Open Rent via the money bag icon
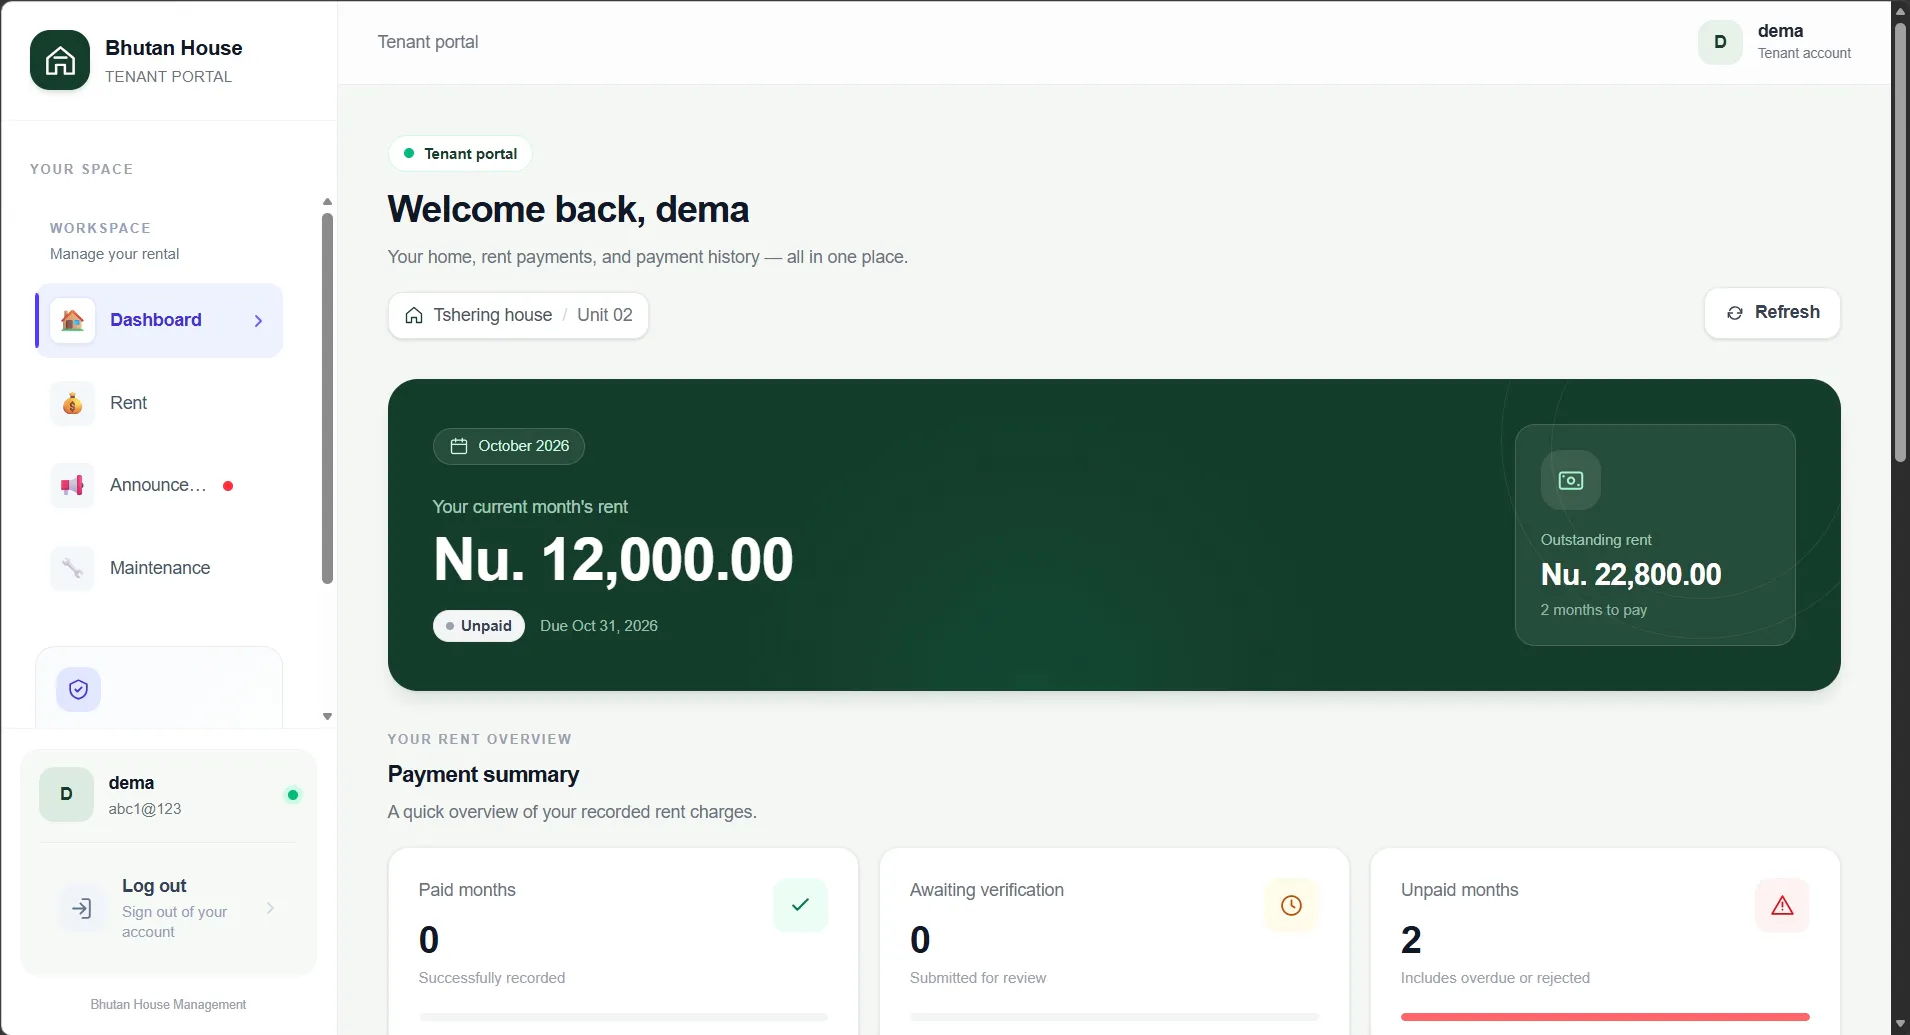 pyautogui.click(x=72, y=403)
